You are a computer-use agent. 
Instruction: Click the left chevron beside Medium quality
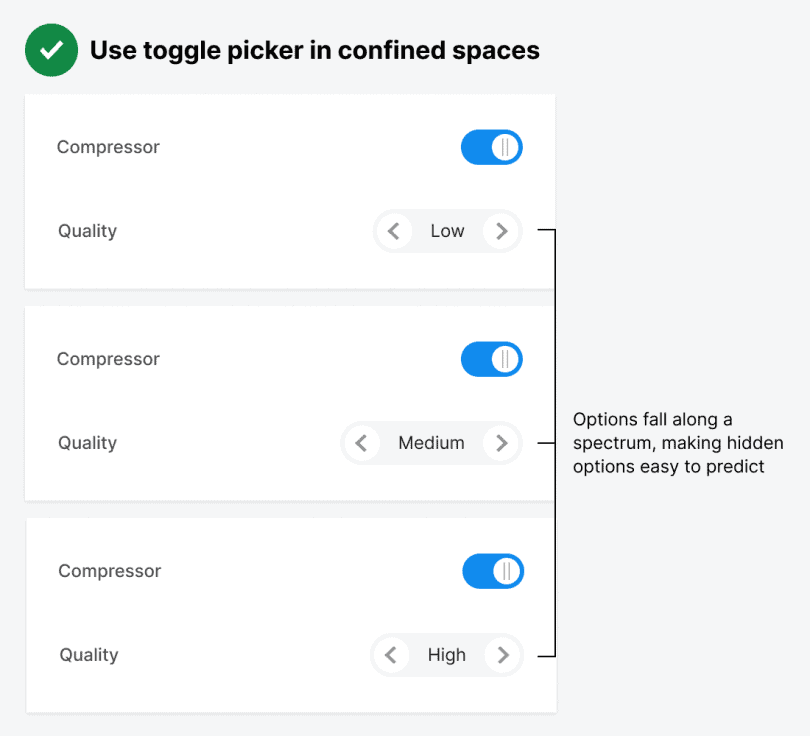(x=362, y=443)
